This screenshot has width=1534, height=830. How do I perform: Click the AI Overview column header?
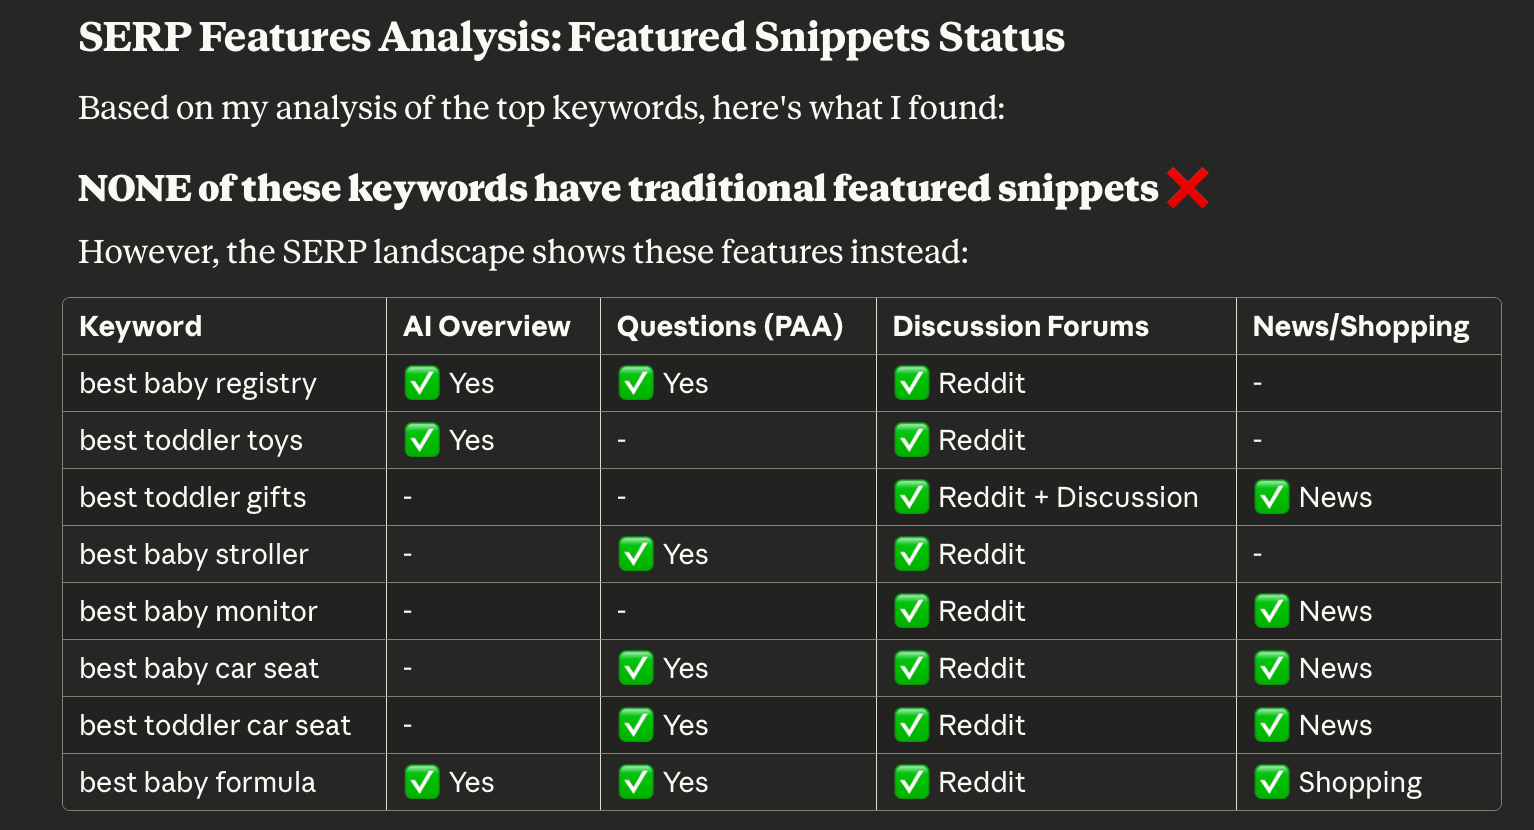coord(487,326)
